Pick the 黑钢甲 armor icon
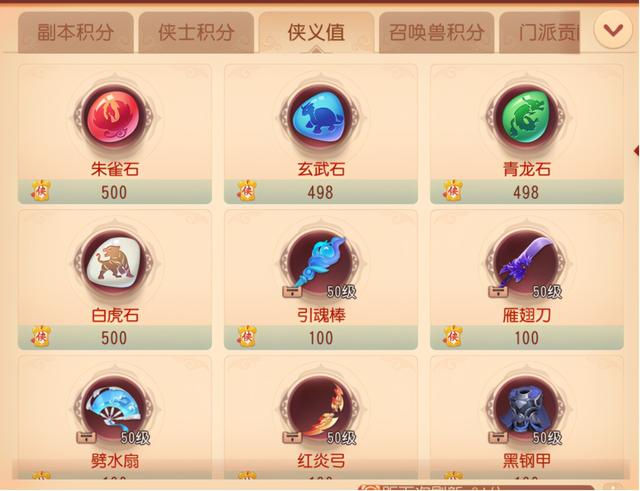Screen dimensions: 640x491 point(526,409)
